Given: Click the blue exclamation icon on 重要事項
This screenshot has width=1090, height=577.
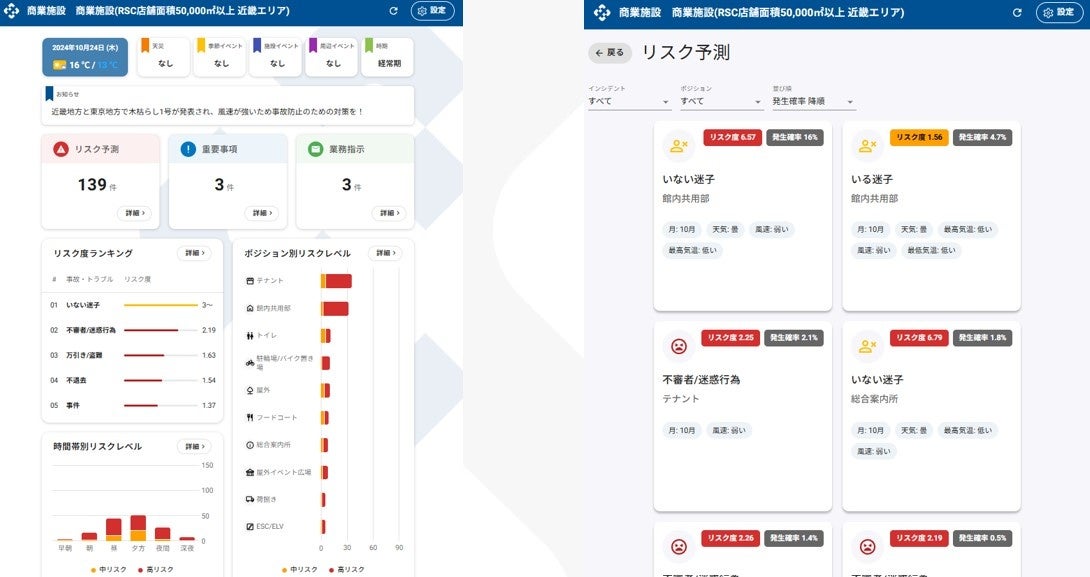Looking at the screenshot, I should pyautogui.click(x=188, y=149).
